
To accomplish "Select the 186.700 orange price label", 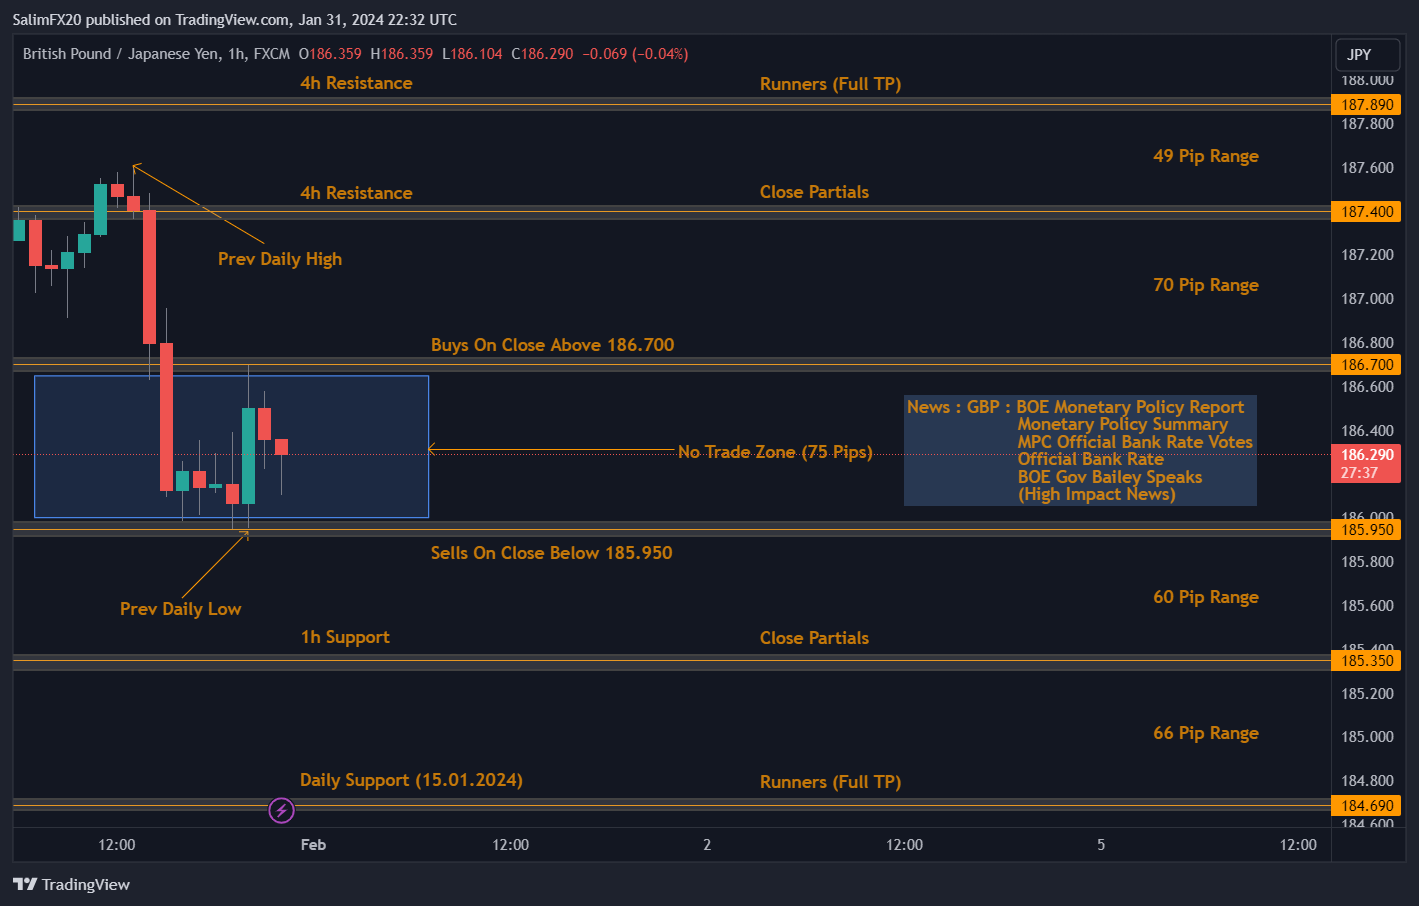I will 1366,365.
